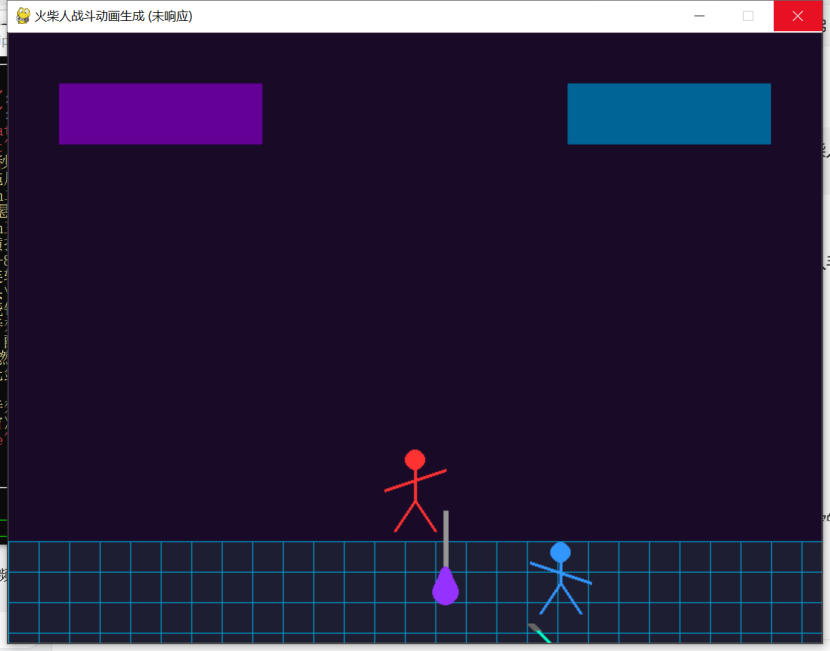Click the purple teardrop weapon
Screen dimensions: 830x651
pos(445,586)
